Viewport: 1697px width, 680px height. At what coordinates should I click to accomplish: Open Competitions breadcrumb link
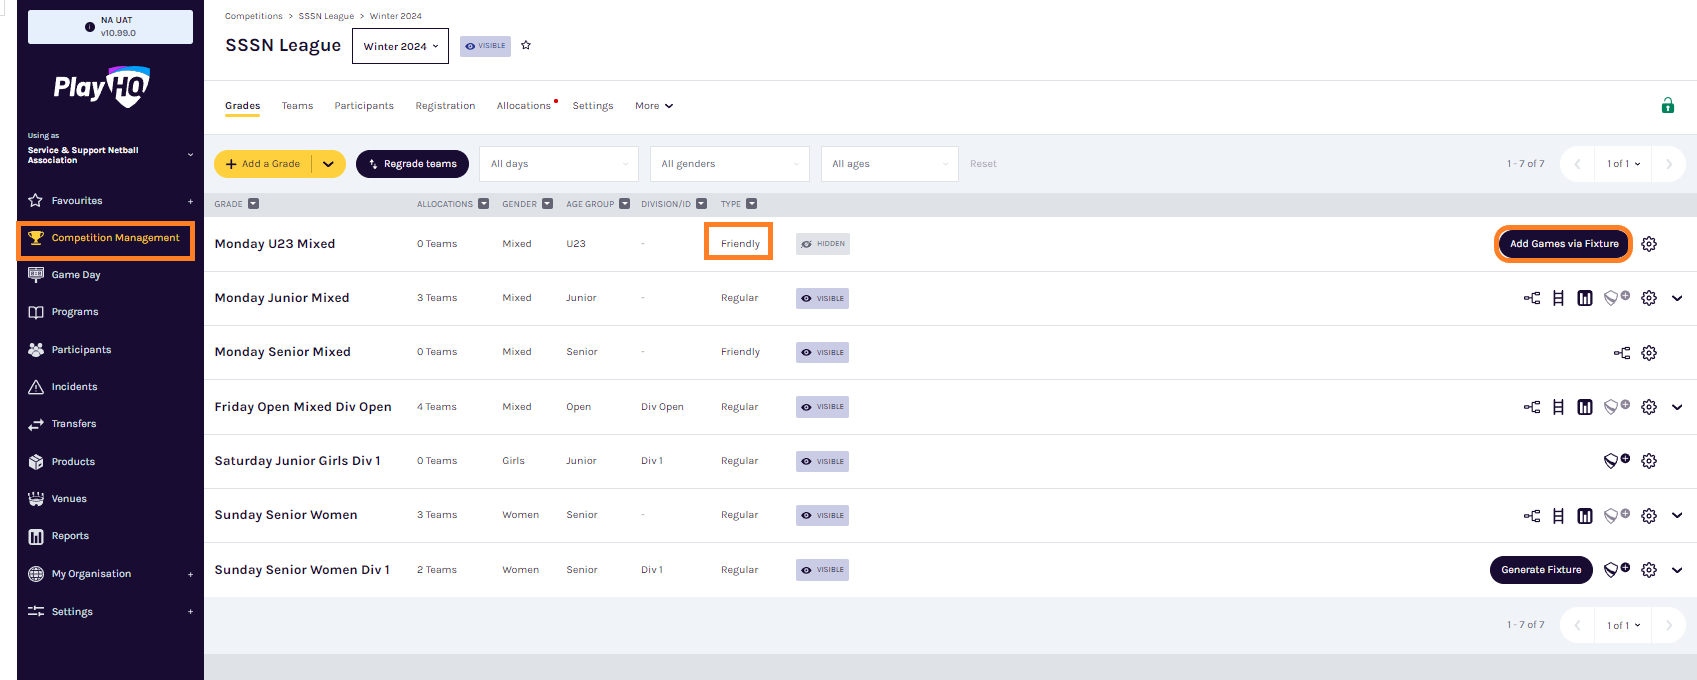[x=254, y=16]
